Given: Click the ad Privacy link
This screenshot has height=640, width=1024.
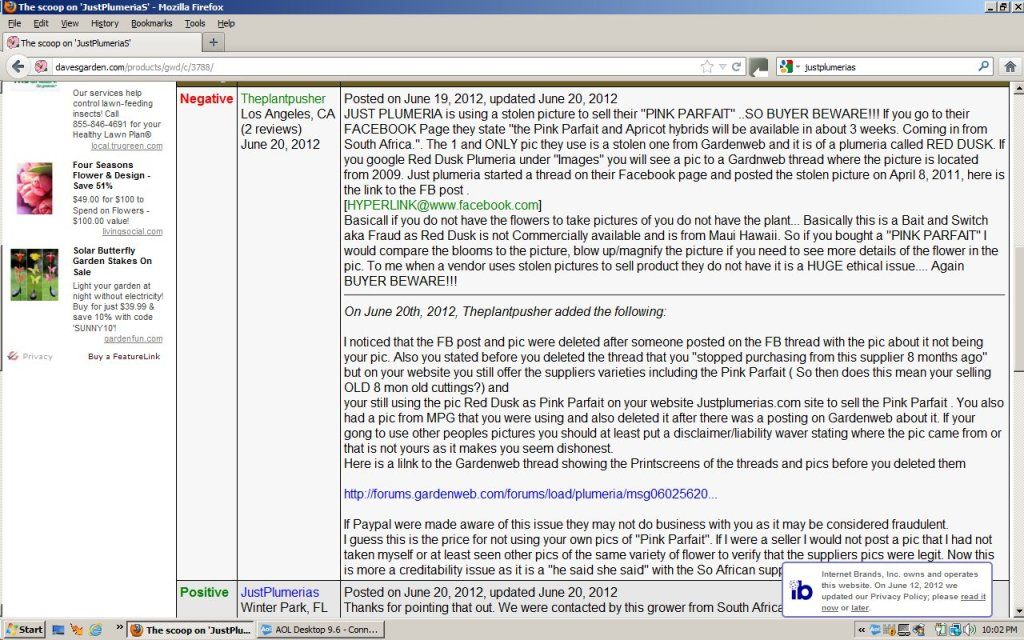Looking at the screenshot, I should coord(37,357).
